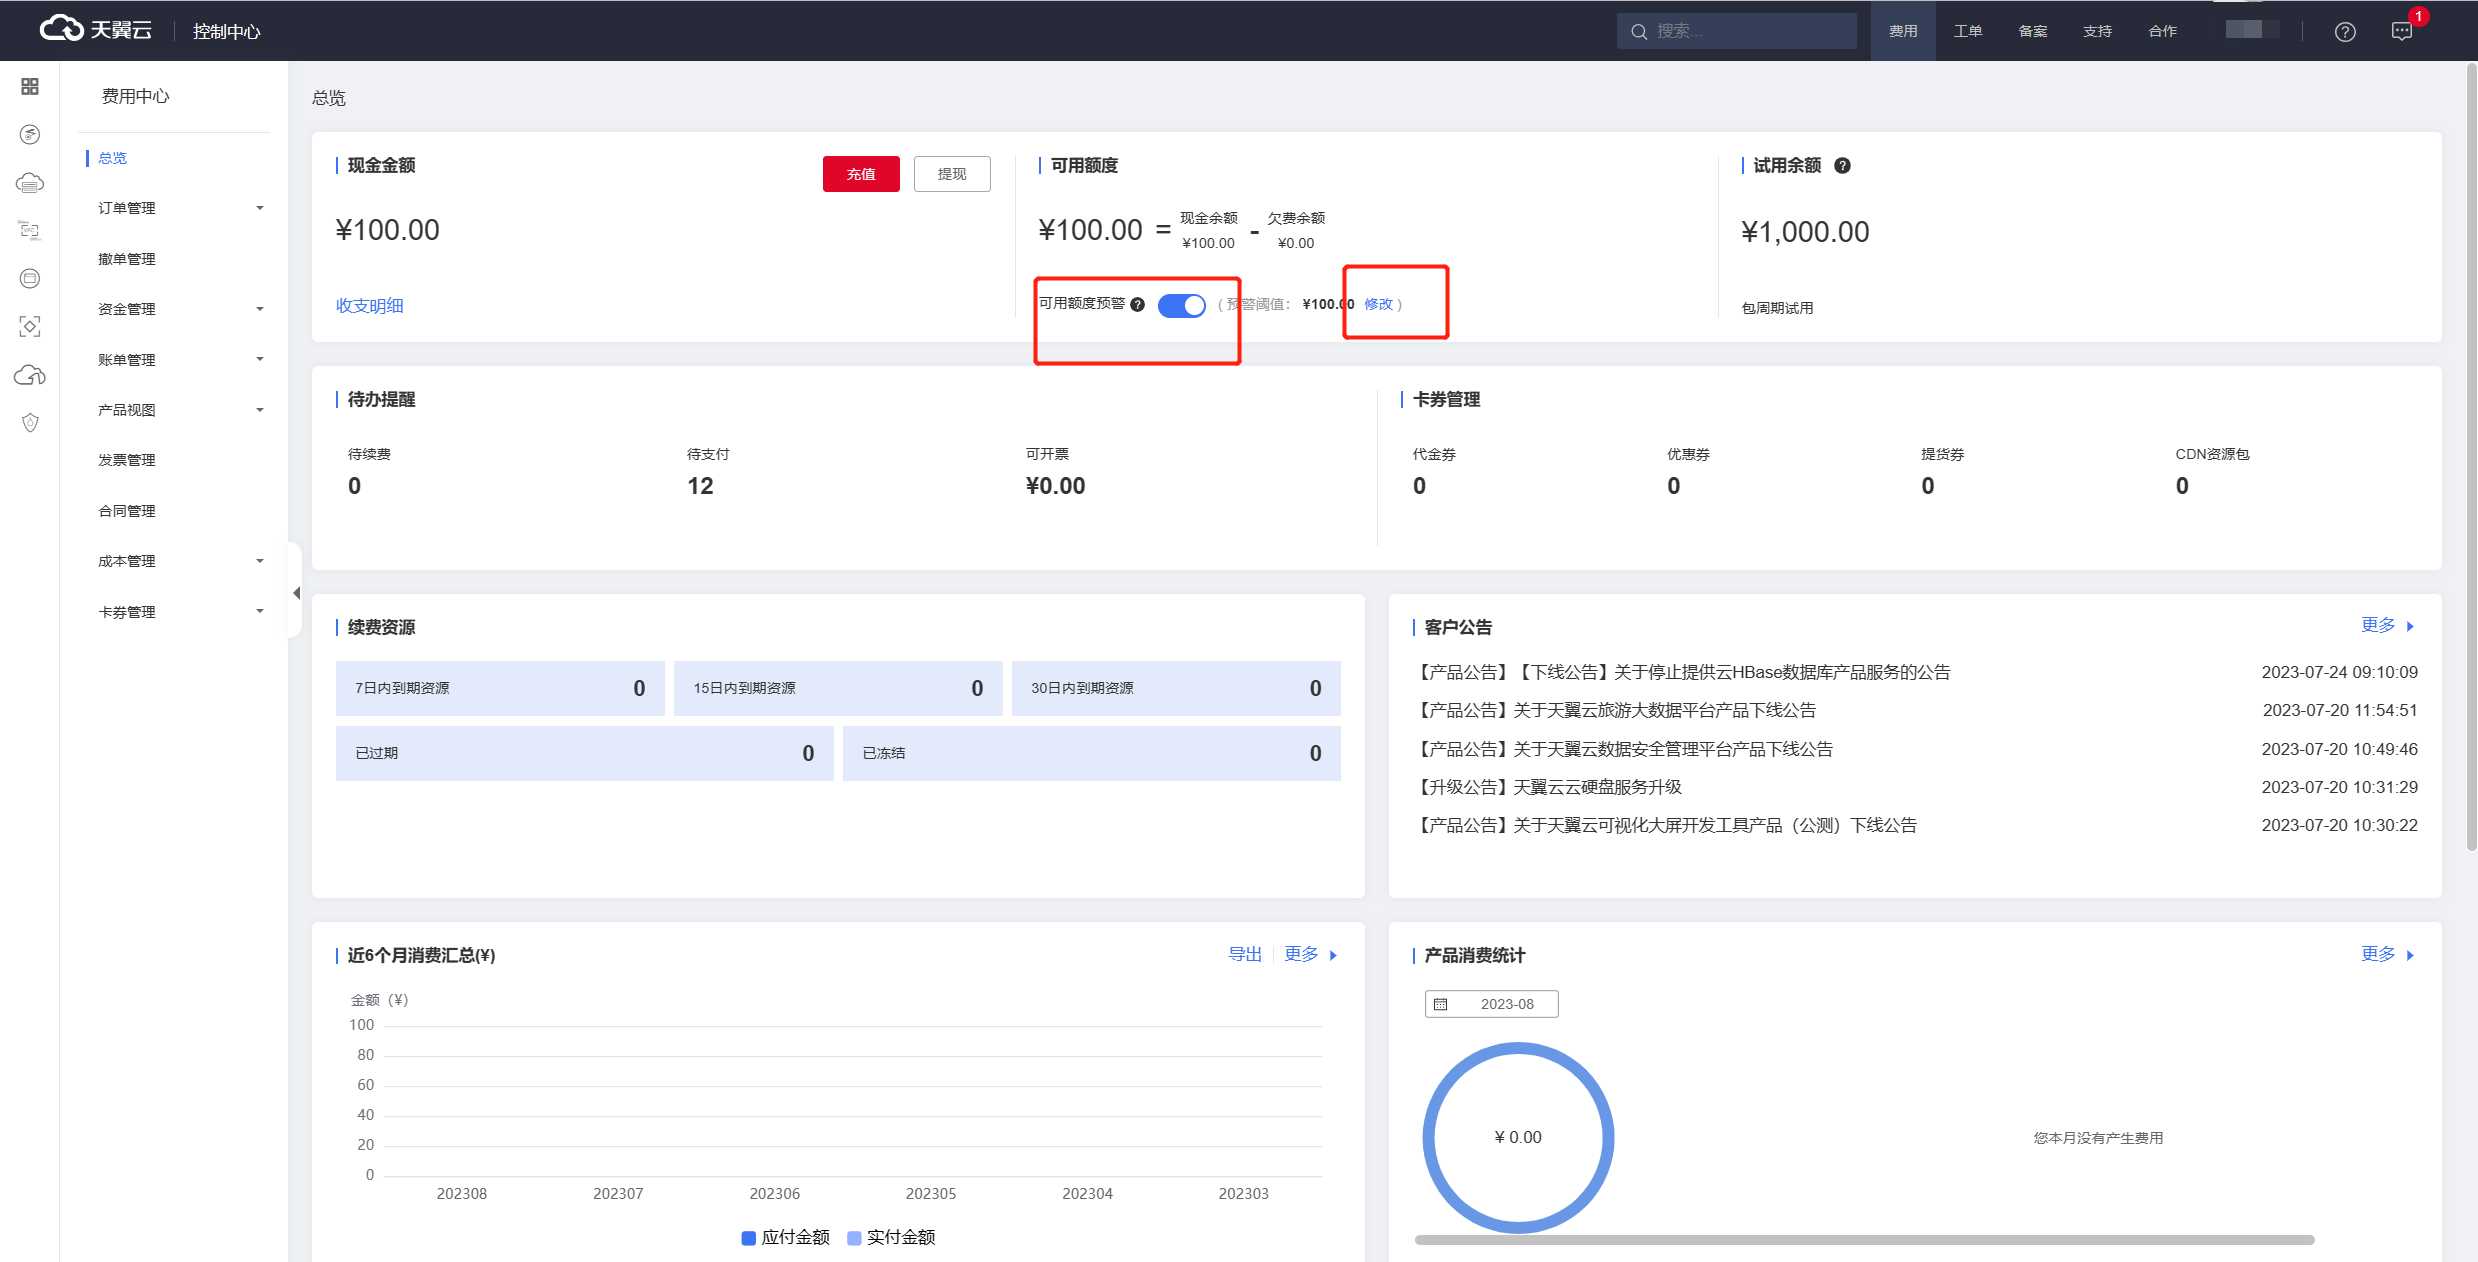Click the horizontal scrollbar under product stats
This screenshot has height=1262, width=2478.
[x=1864, y=1240]
